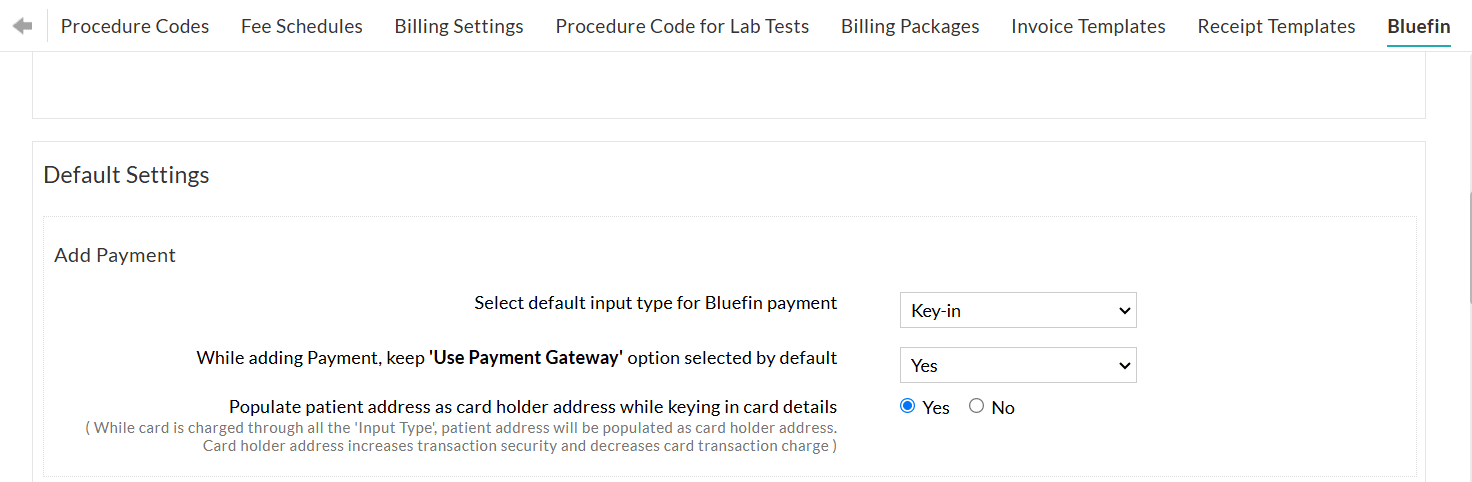This screenshot has height=482, width=1472.
Task: Click the Add Payment section title
Action: pos(115,255)
